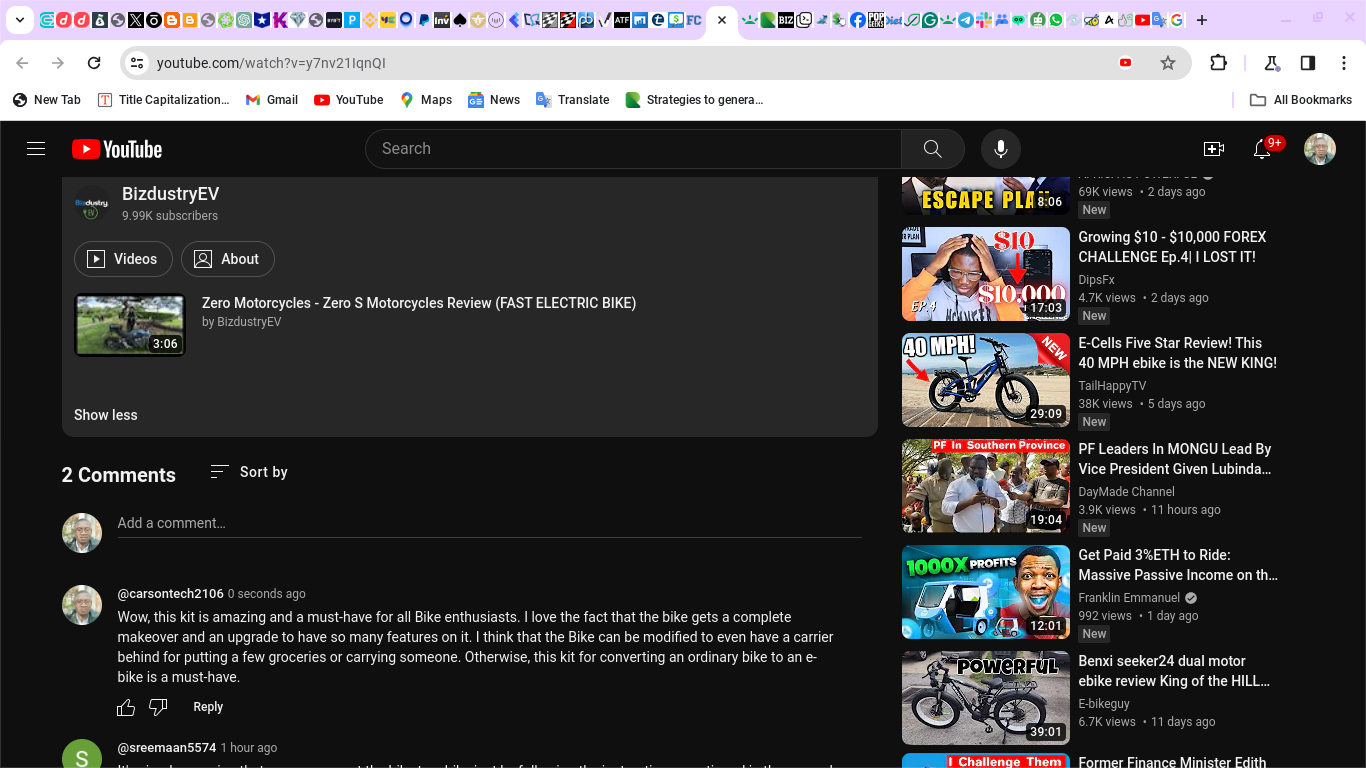
Task: Open E-Cells Five Star Review title
Action: click(x=1177, y=353)
